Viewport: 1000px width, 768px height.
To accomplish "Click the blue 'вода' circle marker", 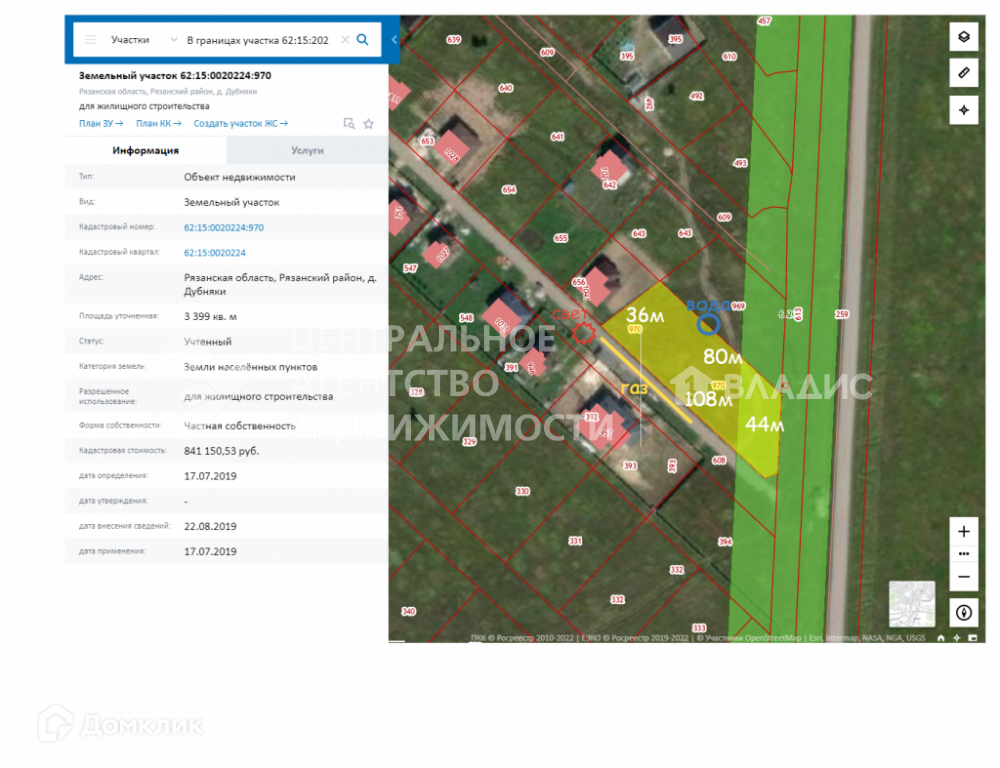I will (708, 325).
